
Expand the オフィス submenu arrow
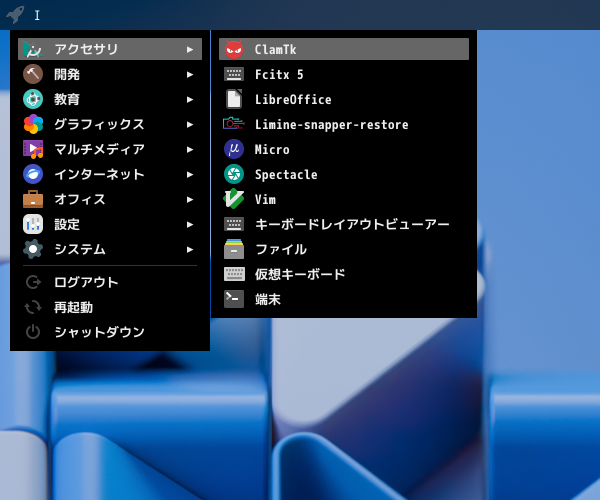(x=190, y=199)
